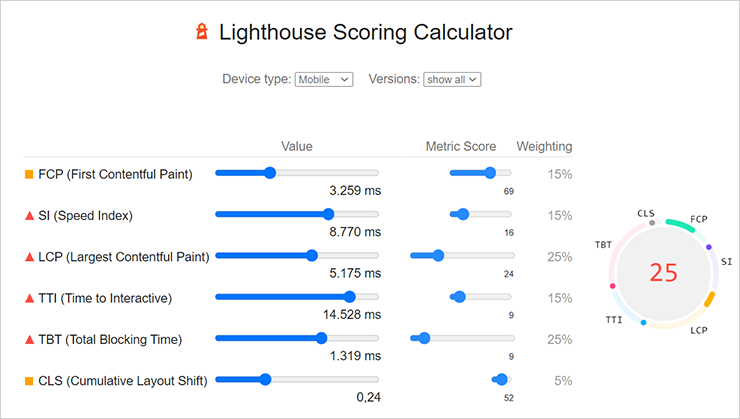
Task: Click the red triangle icon beside TTI
Action: 29,298
